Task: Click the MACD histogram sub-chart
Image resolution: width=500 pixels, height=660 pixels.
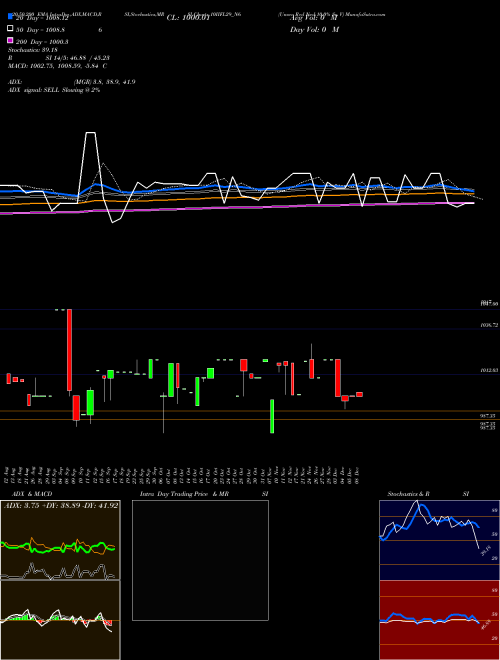Action: click(60, 620)
